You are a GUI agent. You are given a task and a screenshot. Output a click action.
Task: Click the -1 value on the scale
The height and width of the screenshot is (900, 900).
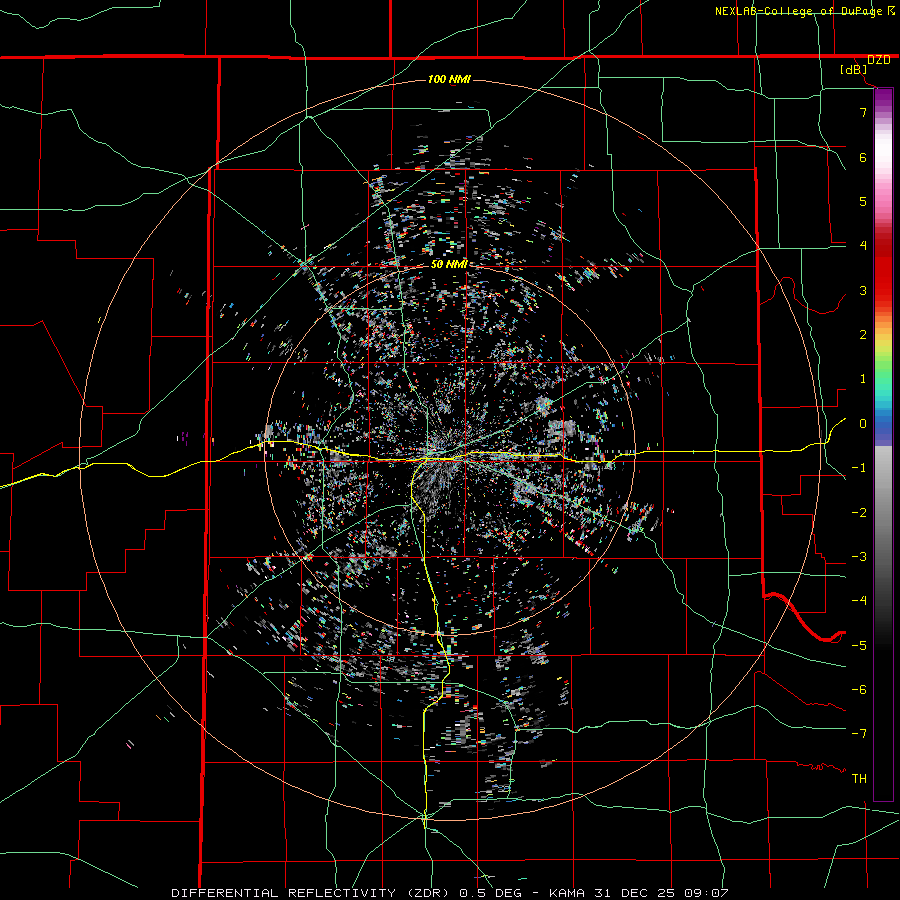859,468
